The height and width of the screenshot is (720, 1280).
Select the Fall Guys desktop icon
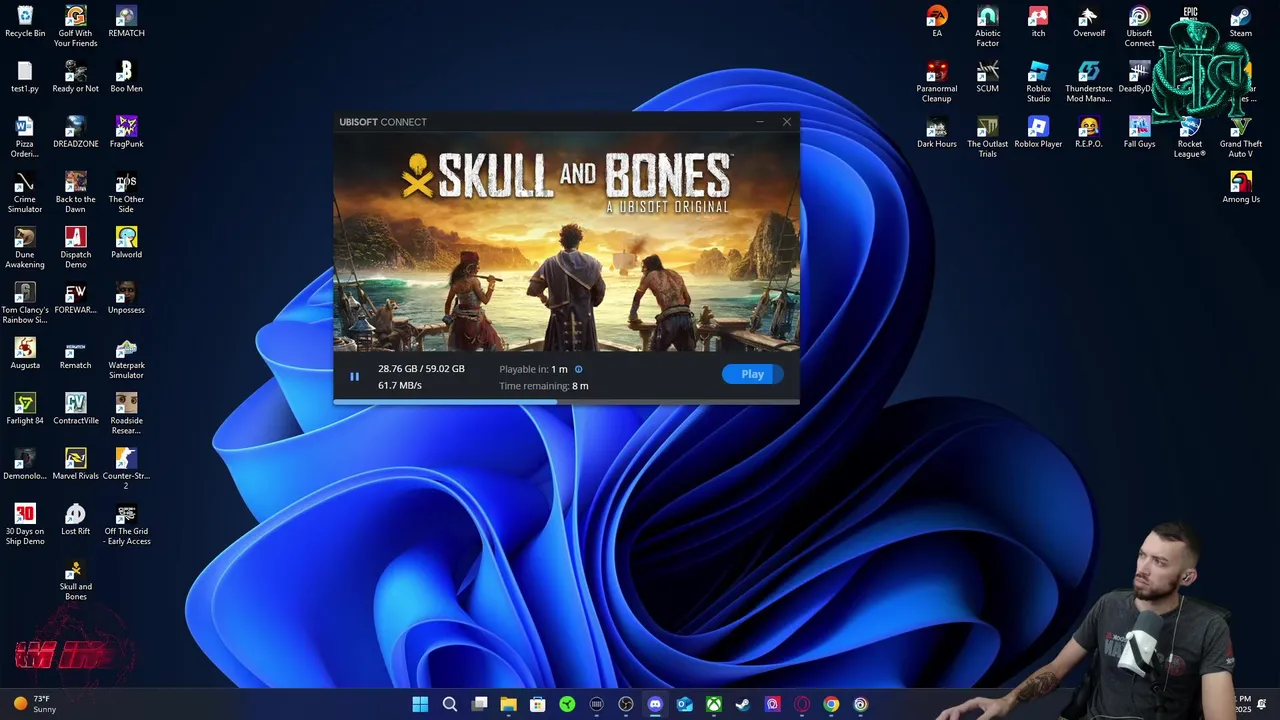coord(1139,132)
